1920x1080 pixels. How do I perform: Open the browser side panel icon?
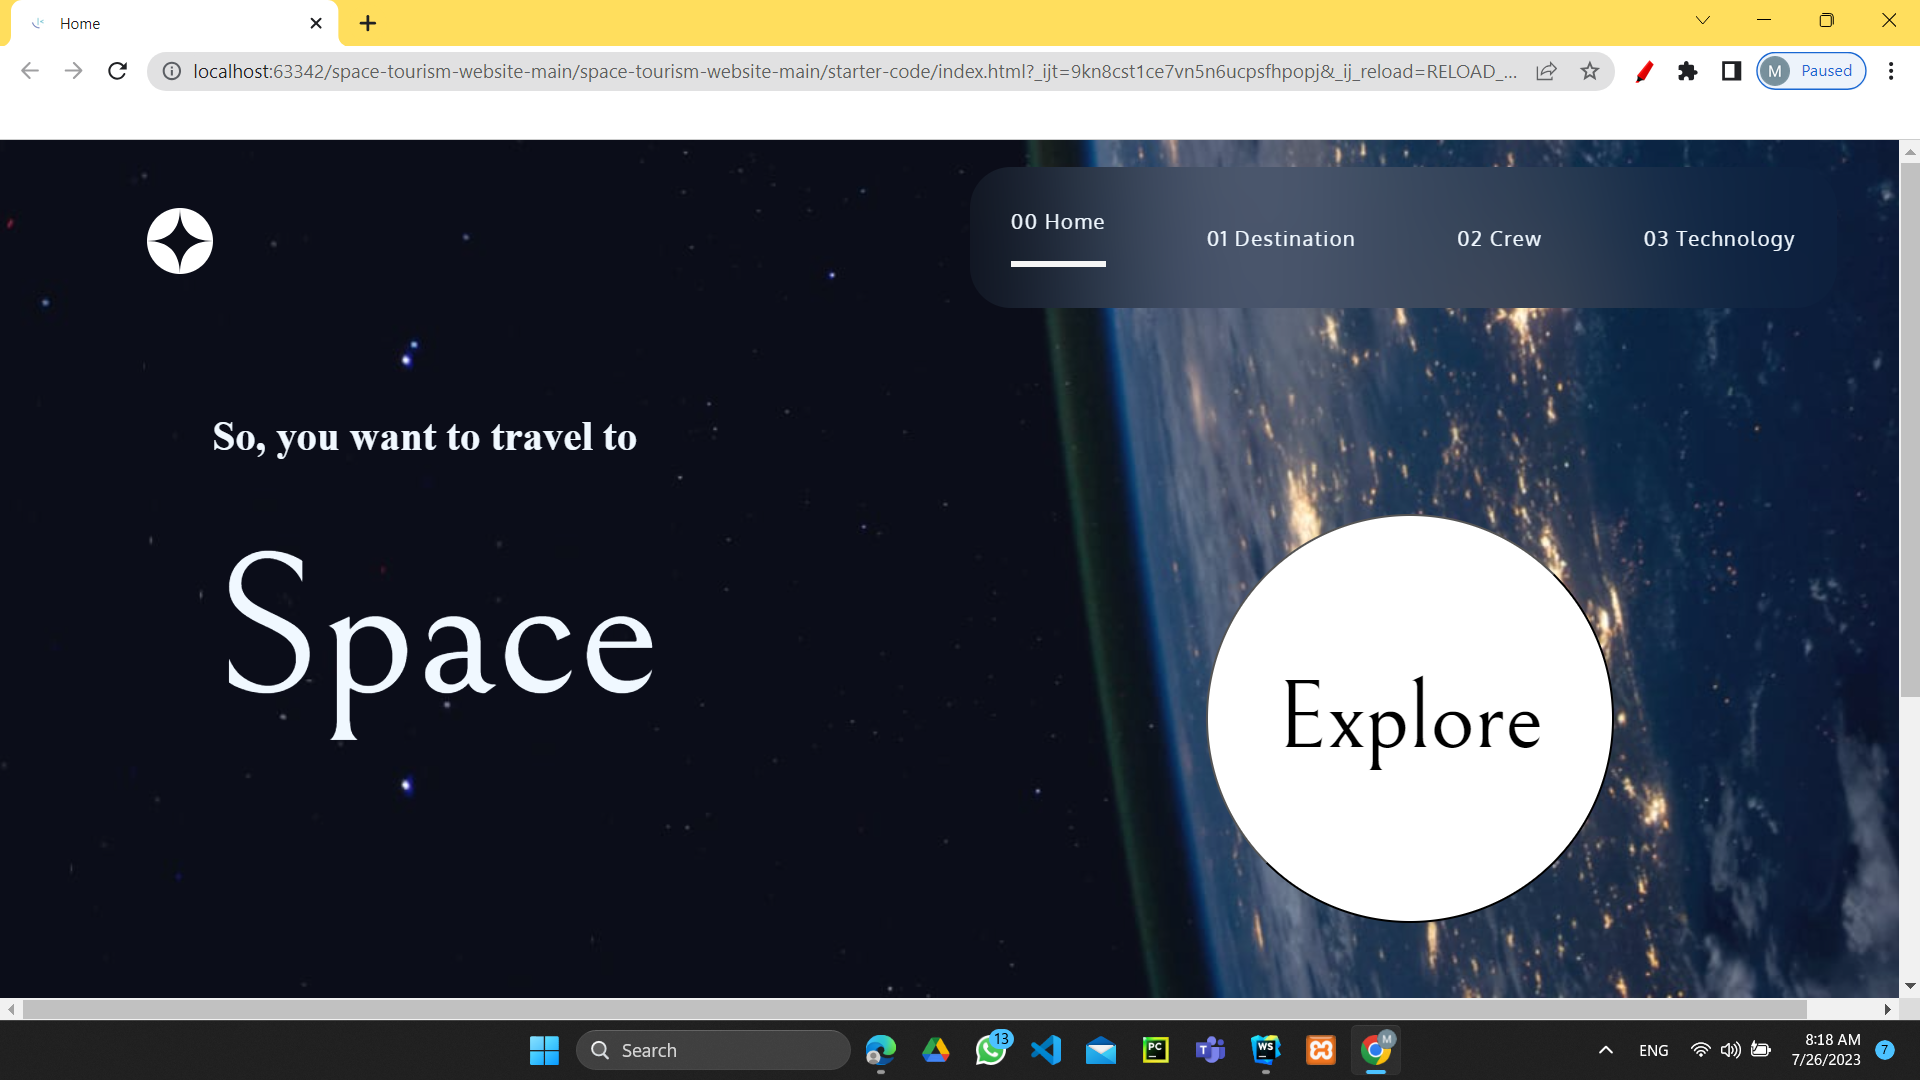[x=1730, y=71]
